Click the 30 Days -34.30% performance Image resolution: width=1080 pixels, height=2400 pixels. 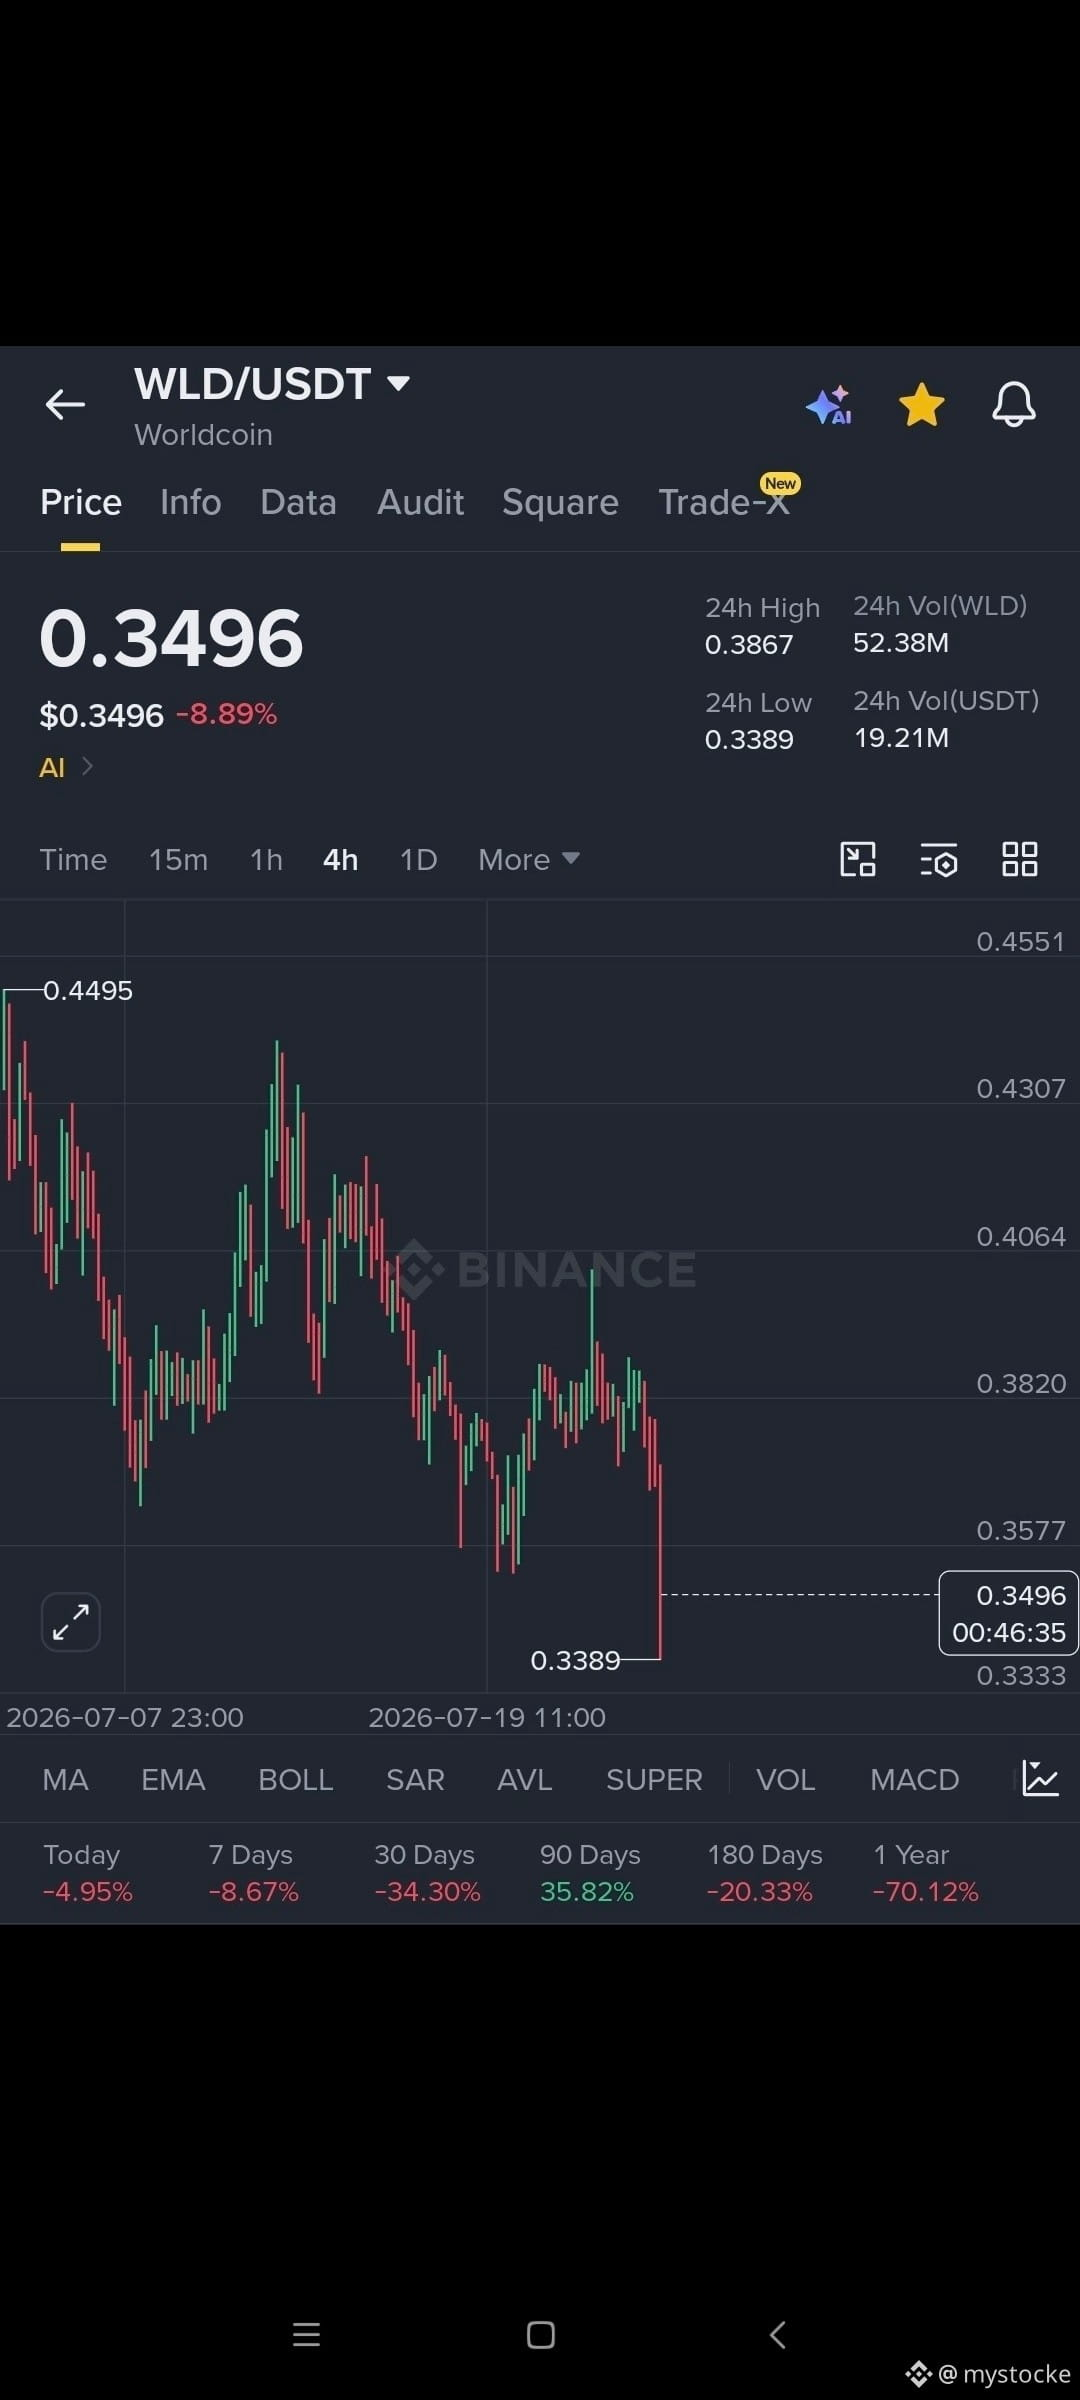coord(427,1873)
